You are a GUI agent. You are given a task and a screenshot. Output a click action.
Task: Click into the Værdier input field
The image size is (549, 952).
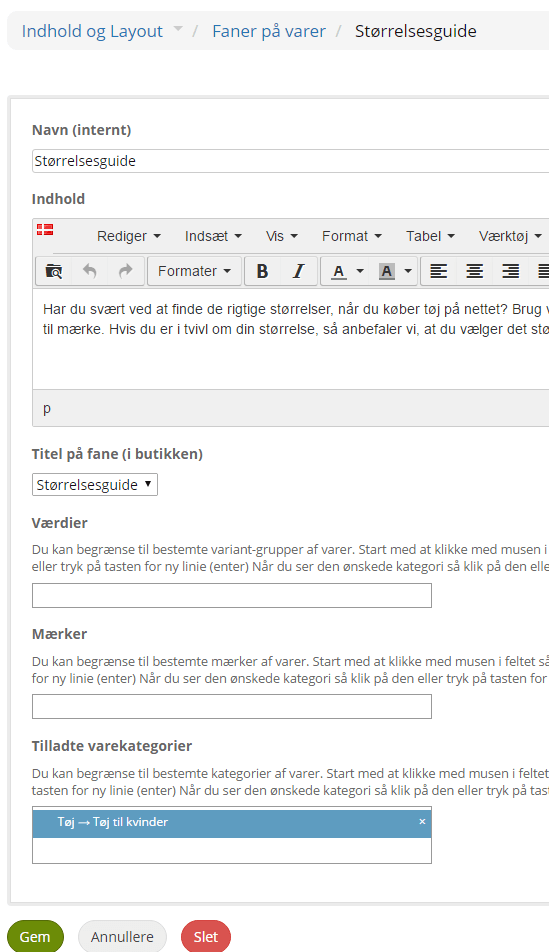232,596
